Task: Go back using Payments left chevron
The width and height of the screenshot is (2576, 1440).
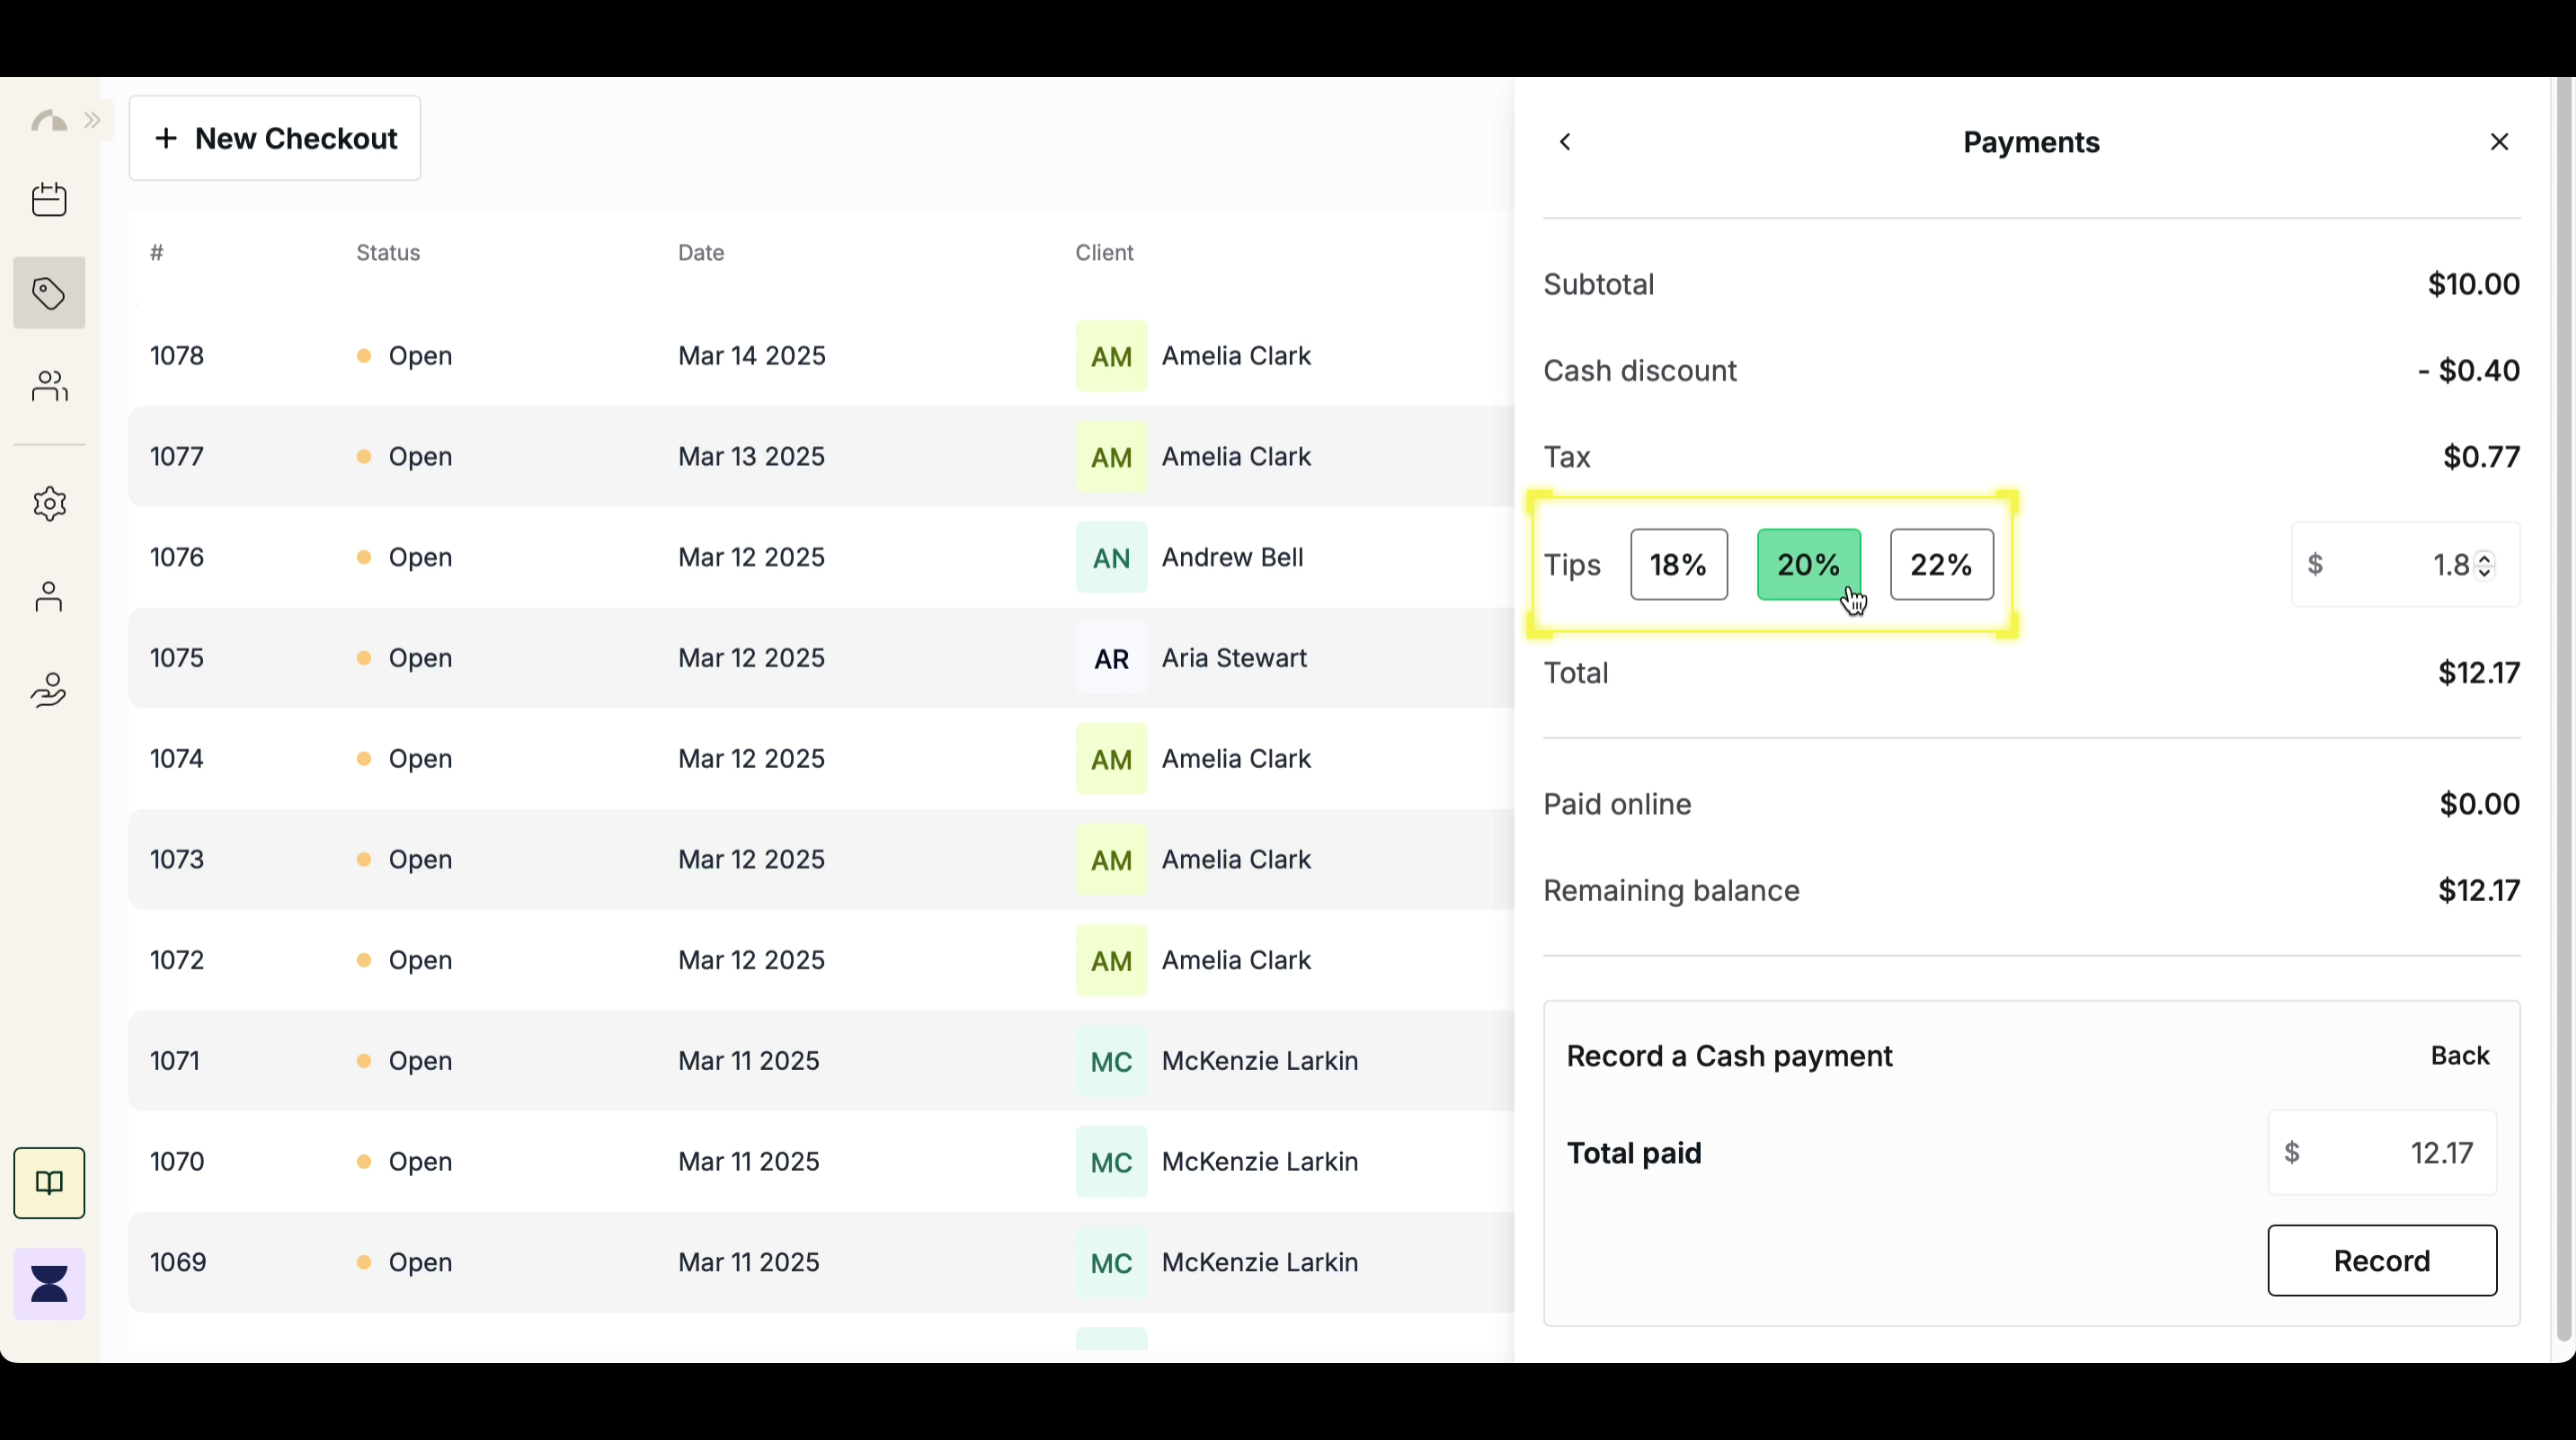Action: coord(1566,142)
